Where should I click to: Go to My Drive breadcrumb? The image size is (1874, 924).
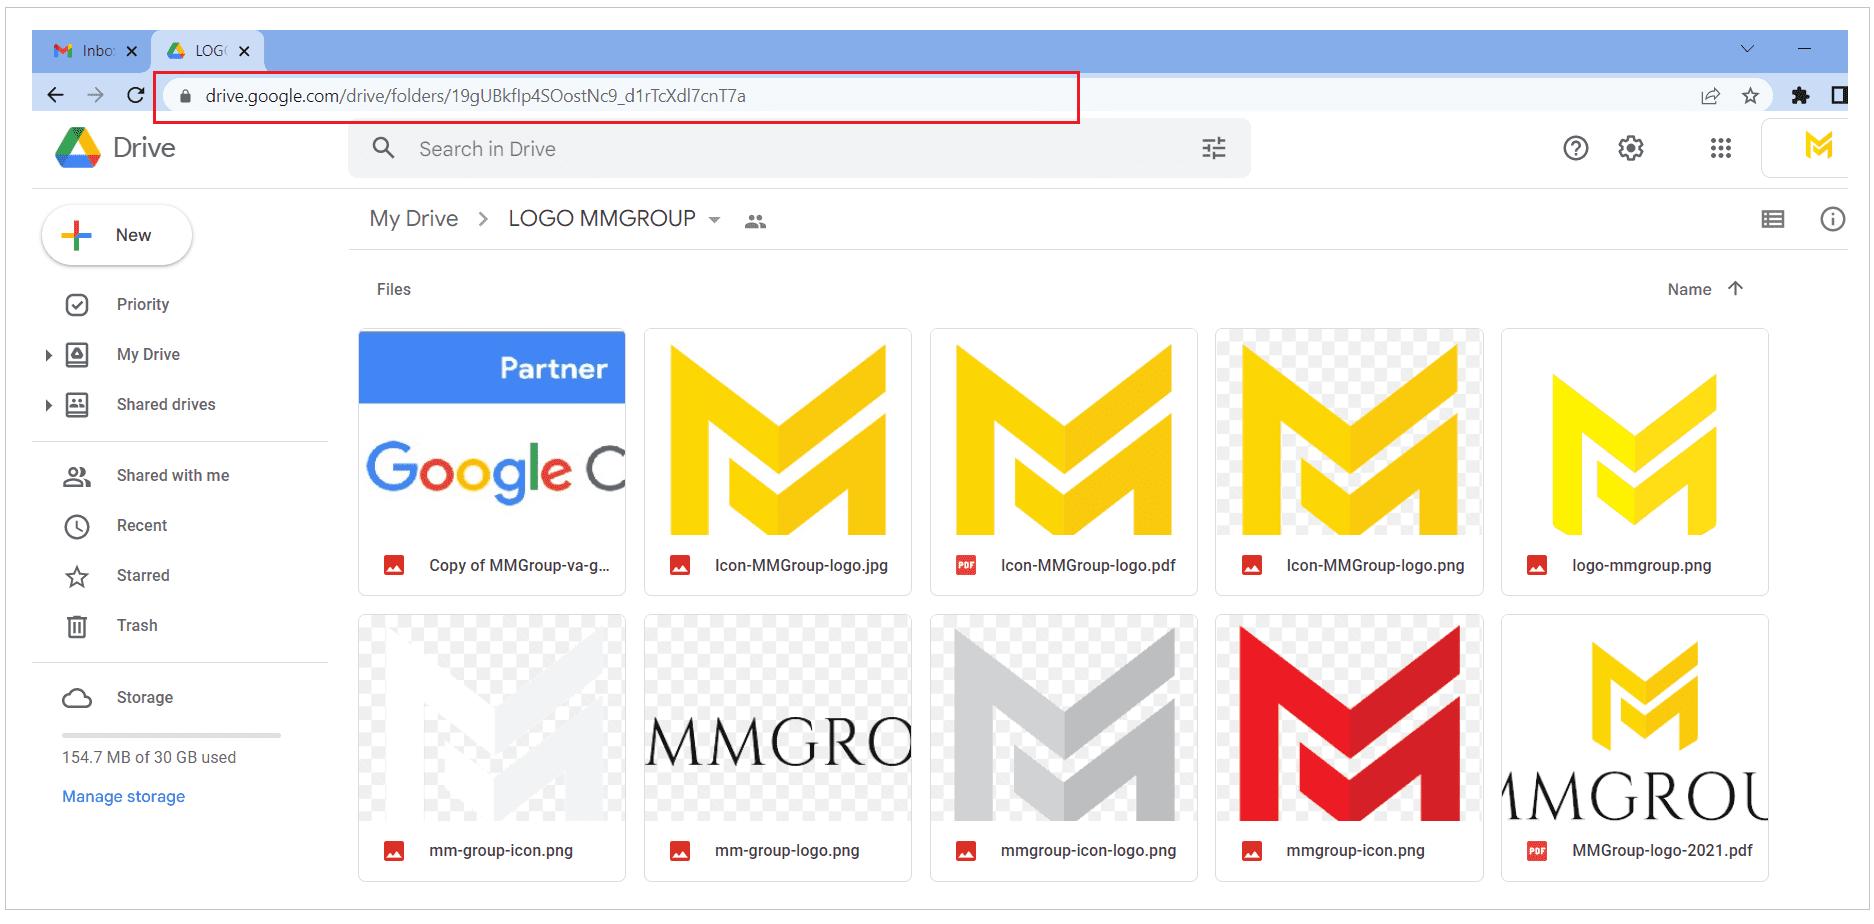click(414, 218)
